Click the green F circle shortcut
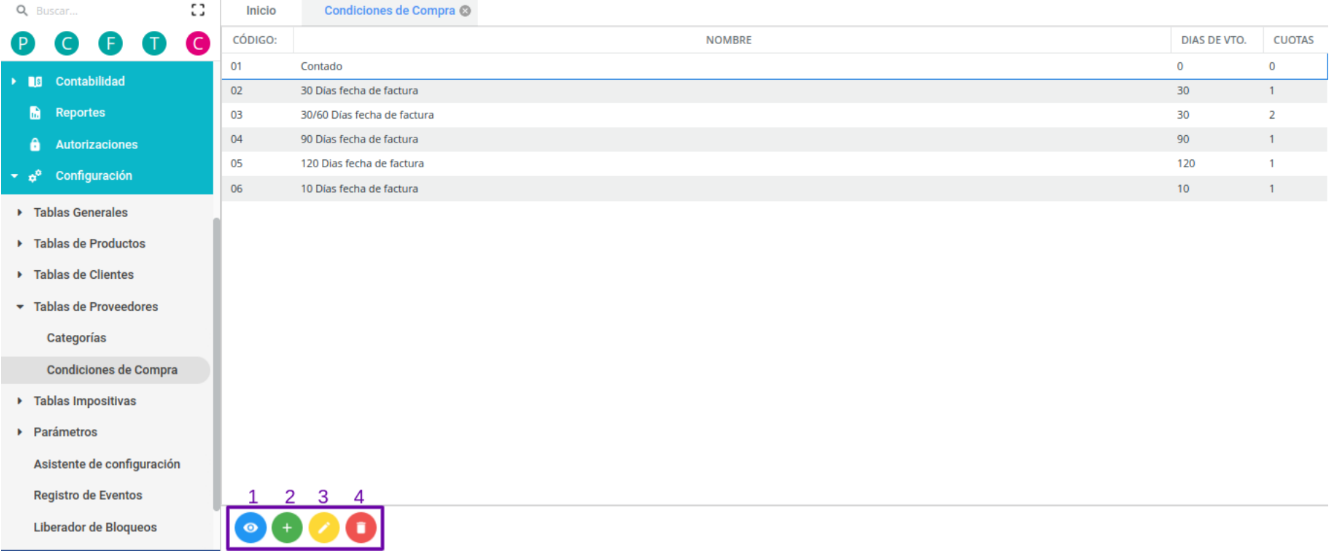The width and height of the screenshot is (1332, 554). [x=110, y=43]
